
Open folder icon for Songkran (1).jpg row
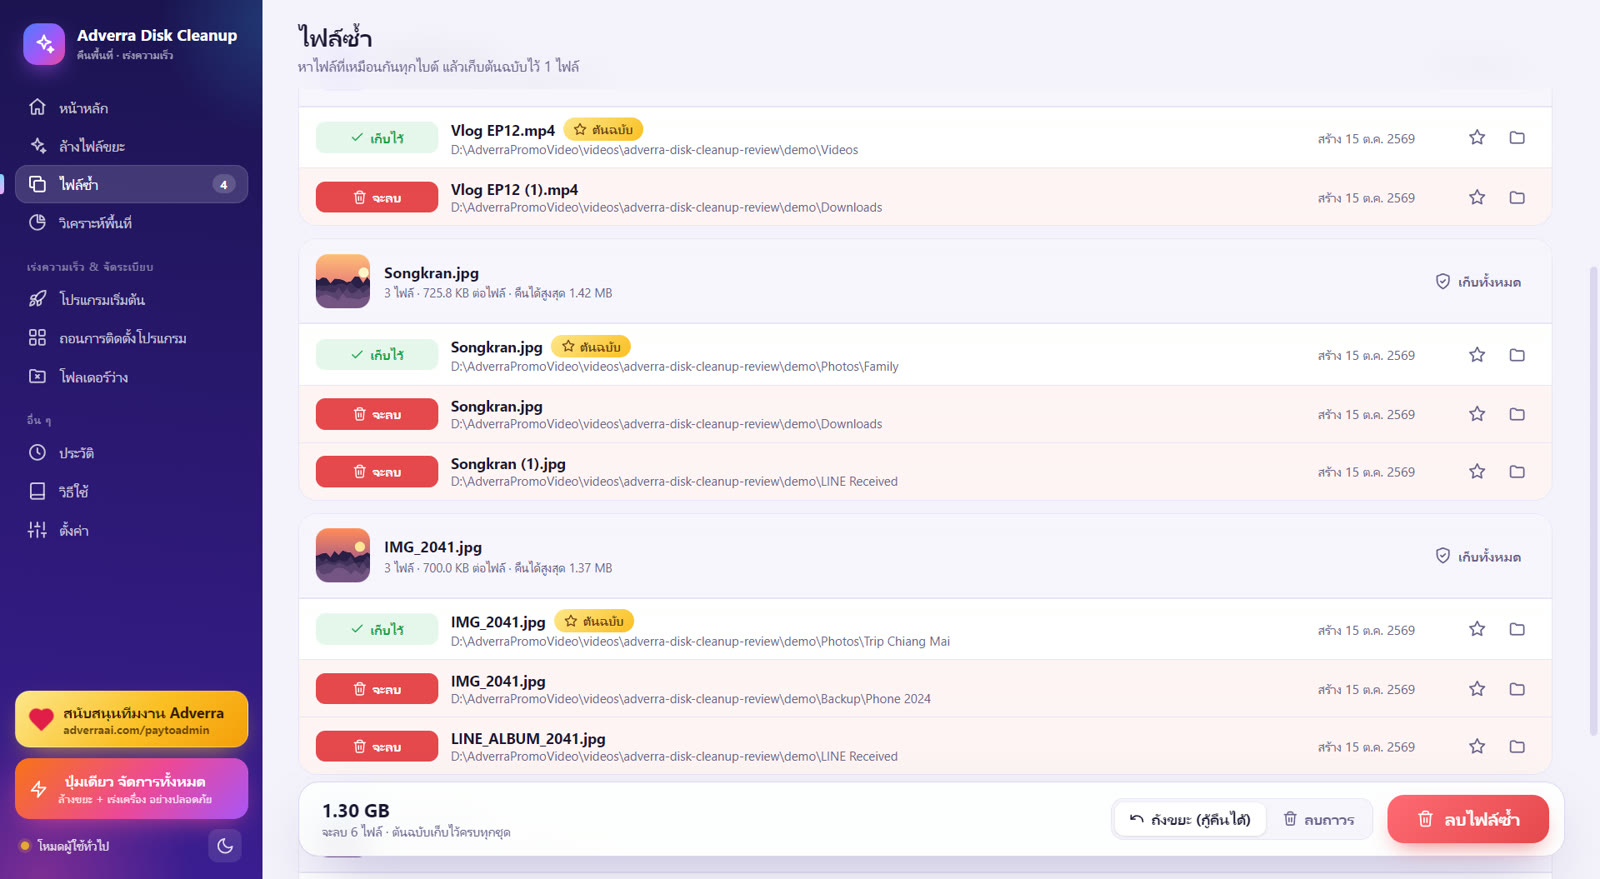pyautogui.click(x=1517, y=471)
